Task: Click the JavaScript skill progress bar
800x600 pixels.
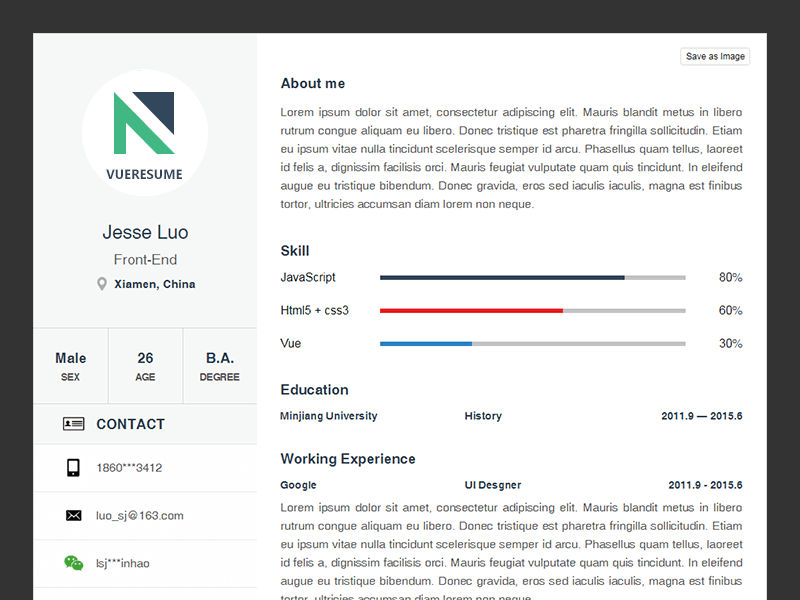Action: pyautogui.click(x=500, y=277)
